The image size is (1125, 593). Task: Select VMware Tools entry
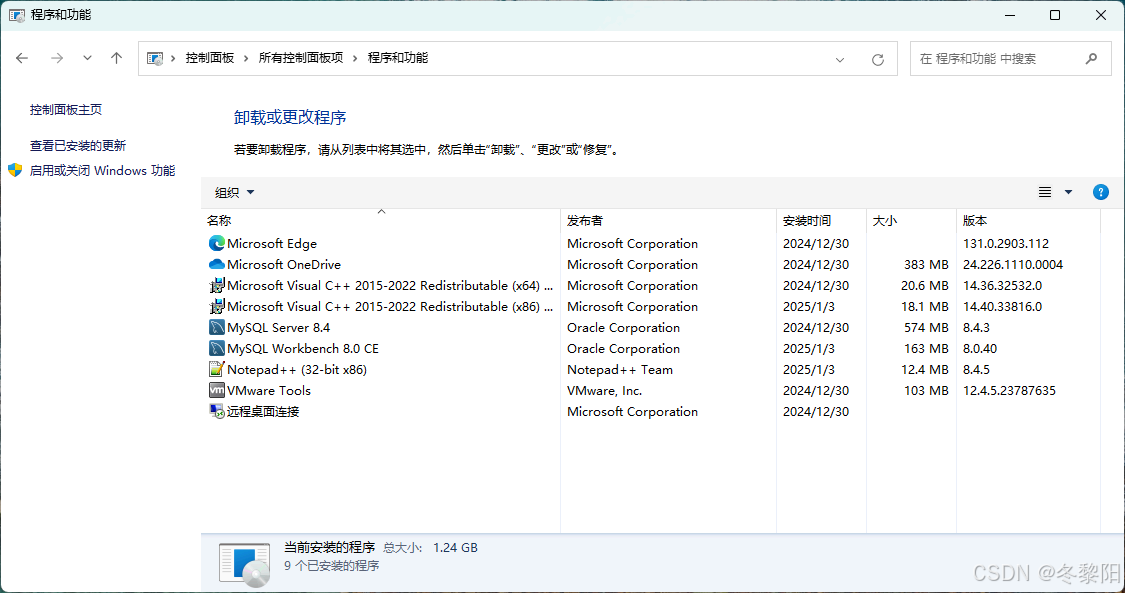tap(269, 390)
